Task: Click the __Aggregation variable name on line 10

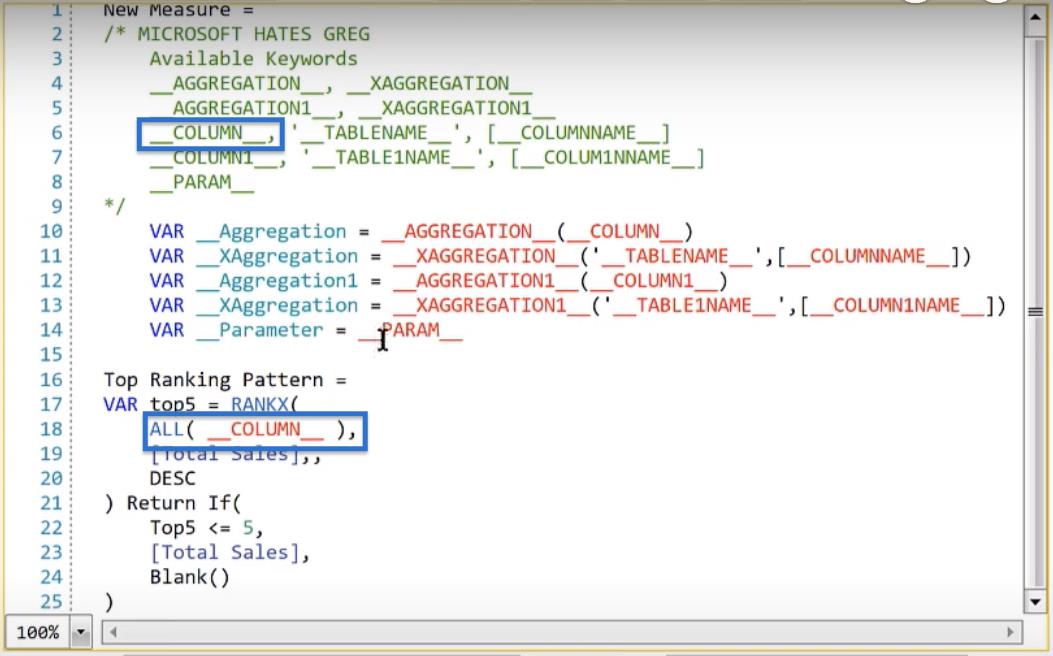Action: pos(271,232)
